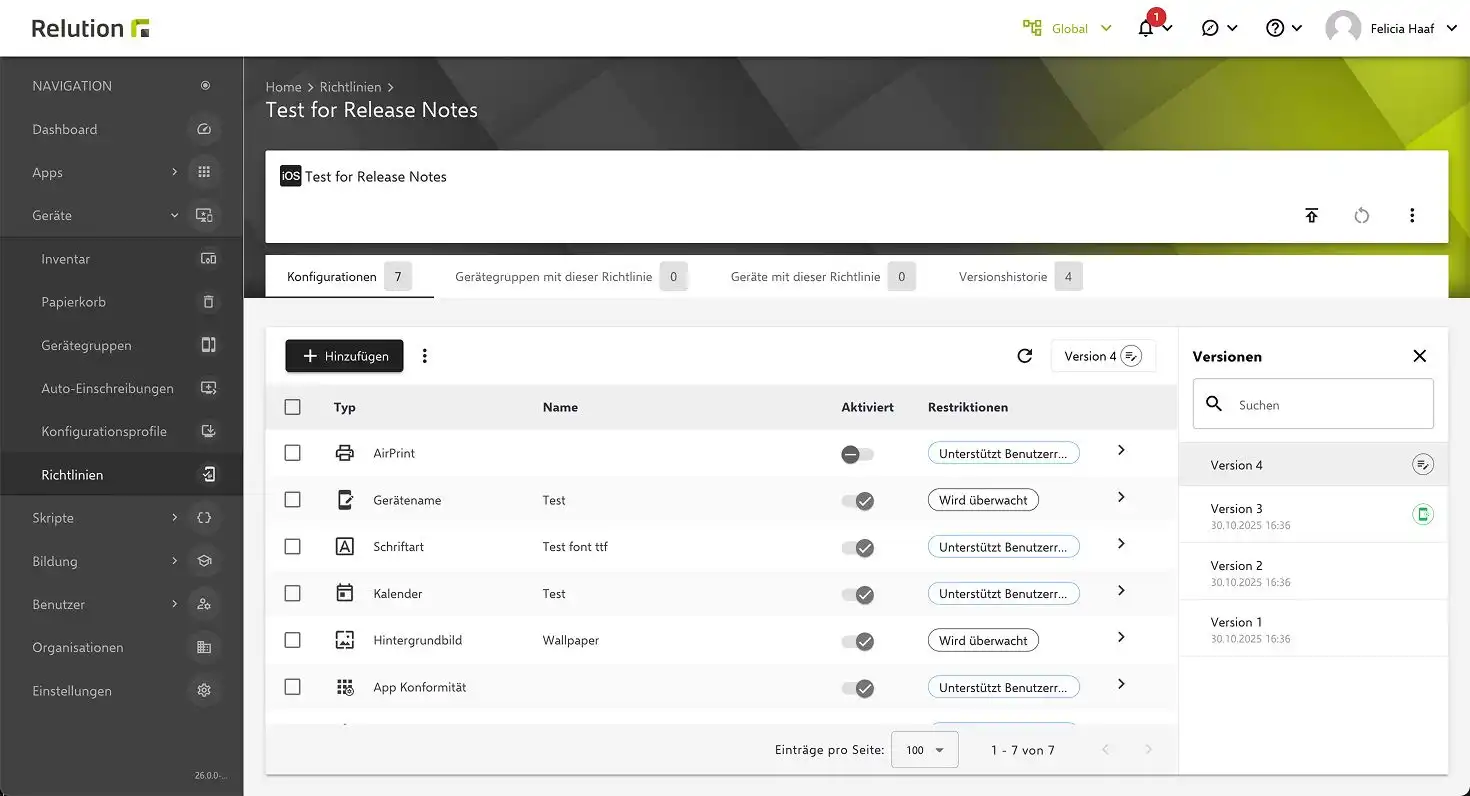Click the Einstellungen gear icon
This screenshot has height=796, width=1470.
pos(204,691)
